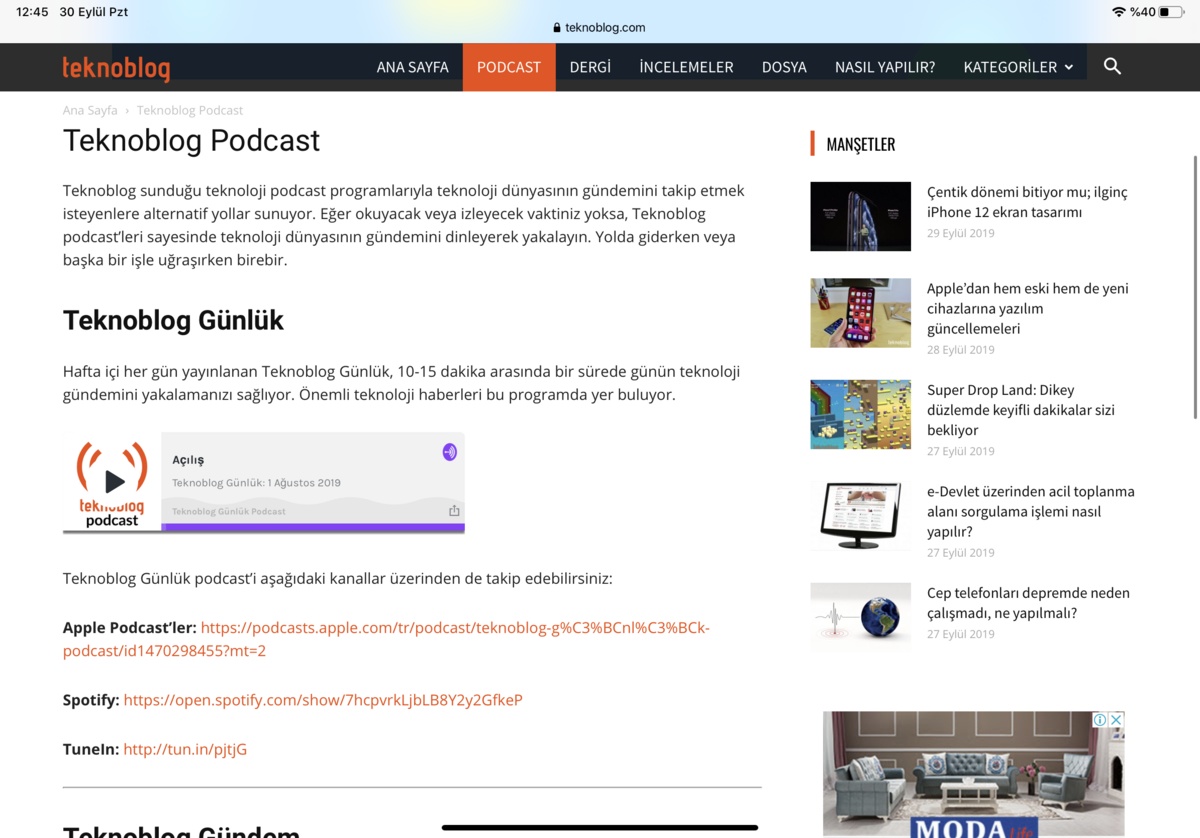This screenshot has height=838, width=1200.
Task: Click 'Teknoblog Günlük: 1 Ağustos 2019' text
Action: pos(256,483)
